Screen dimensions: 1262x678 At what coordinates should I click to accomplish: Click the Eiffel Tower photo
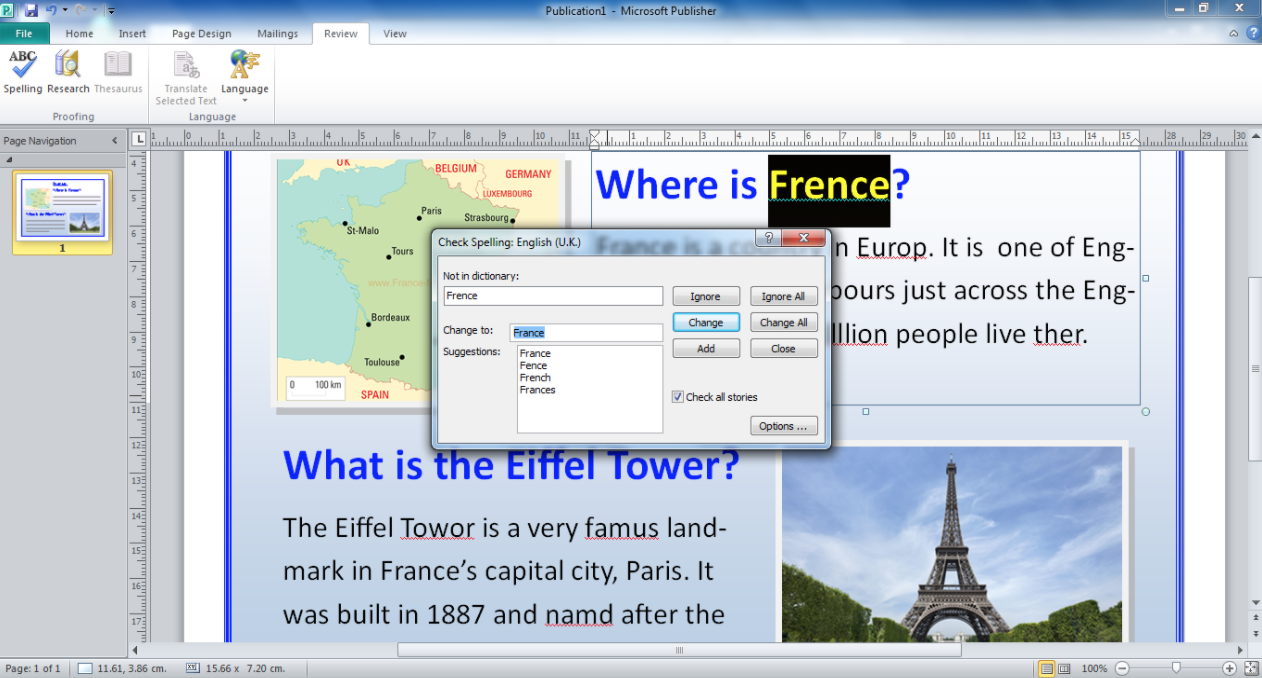[x=952, y=543]
